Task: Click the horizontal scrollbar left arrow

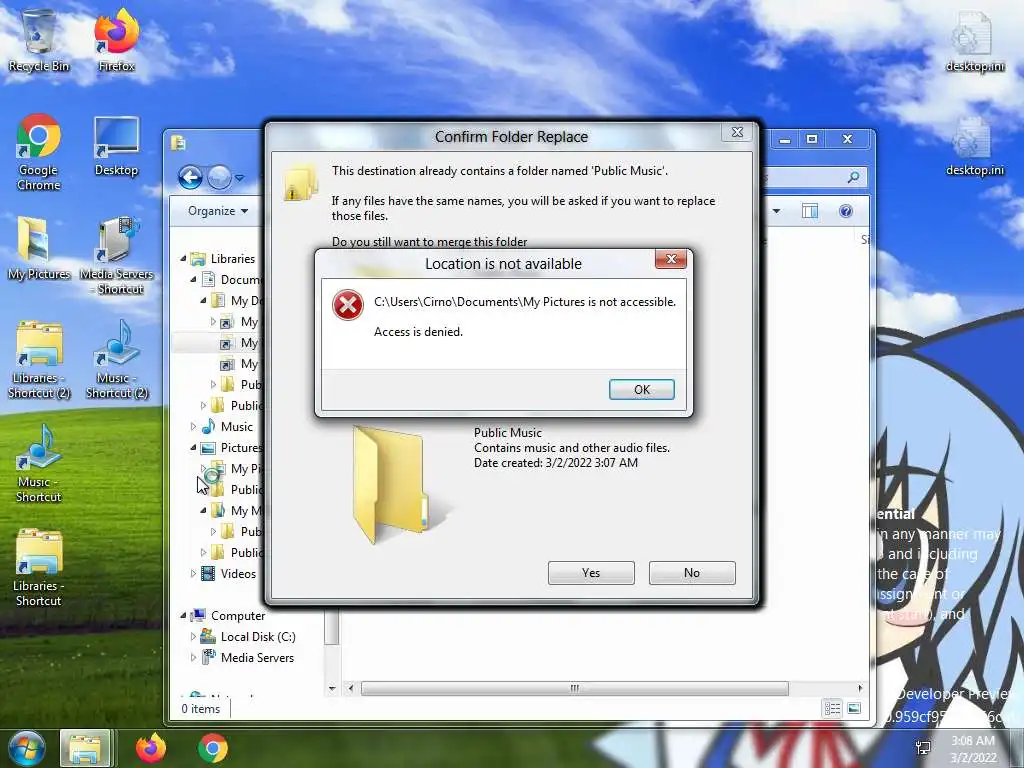Action: pos(351,688)
